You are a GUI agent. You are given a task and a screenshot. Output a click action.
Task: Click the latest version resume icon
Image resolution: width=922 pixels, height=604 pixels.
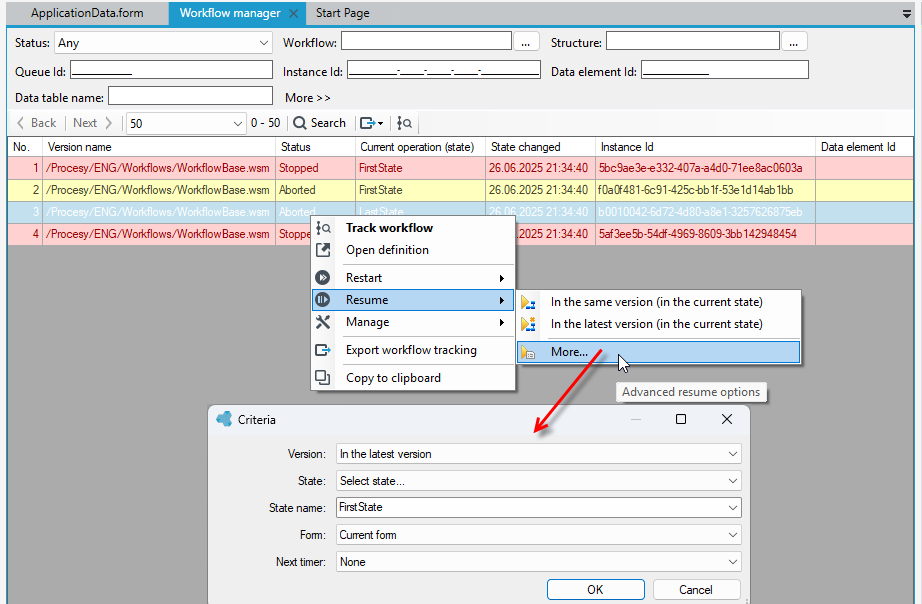[528, 324]
